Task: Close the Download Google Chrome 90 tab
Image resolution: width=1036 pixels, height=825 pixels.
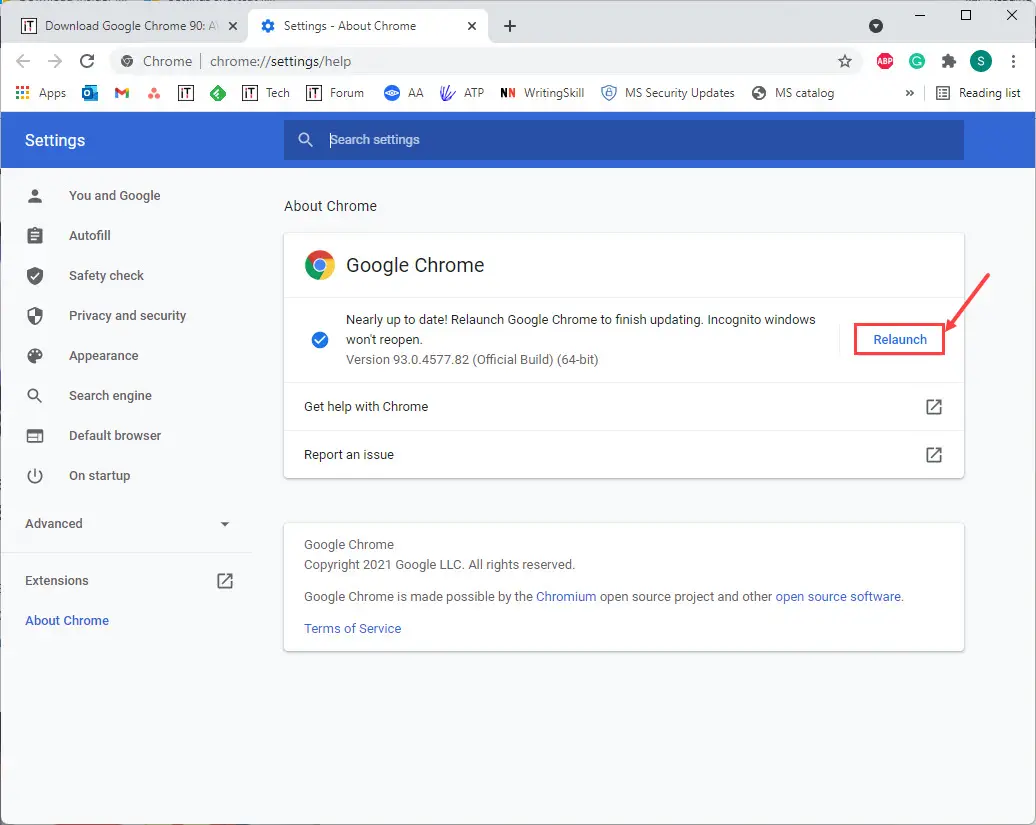Action: click(x=233, y=26)
